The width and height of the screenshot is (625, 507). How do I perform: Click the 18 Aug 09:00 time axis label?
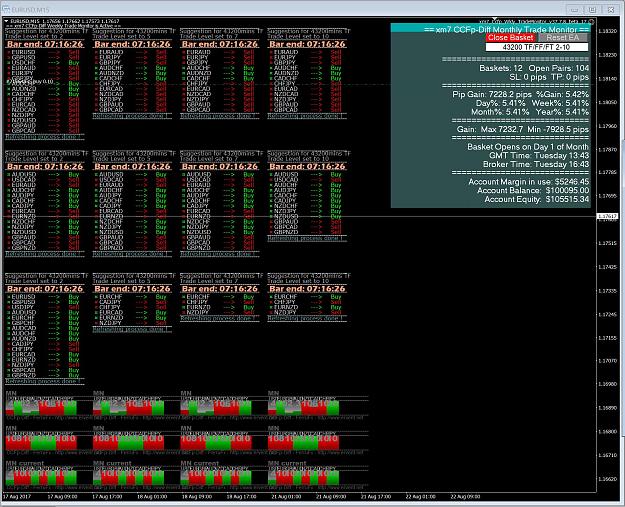(197, 497)
